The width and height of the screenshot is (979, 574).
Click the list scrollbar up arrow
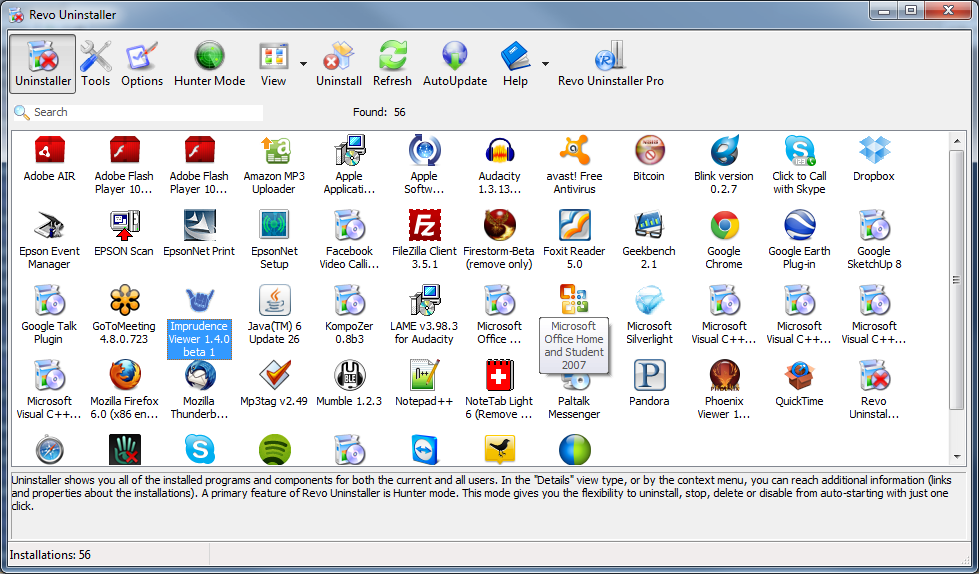coord(957,141)
